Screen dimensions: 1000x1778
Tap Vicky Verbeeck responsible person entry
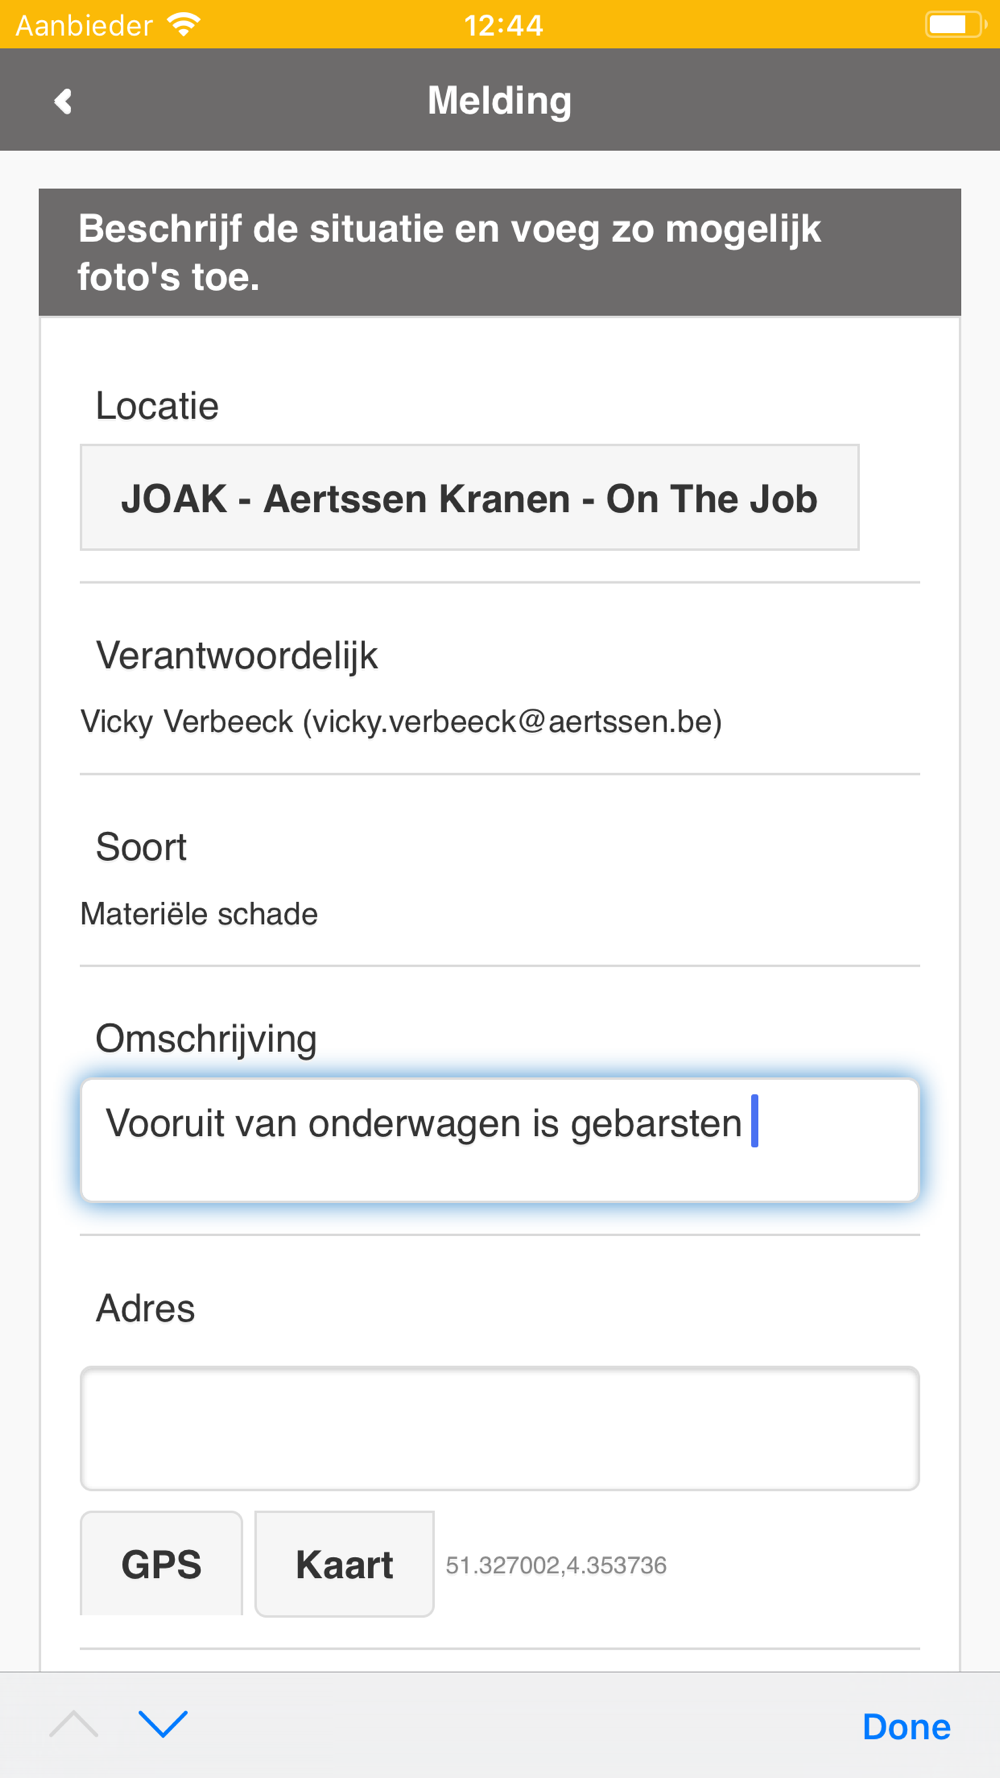tap(401, 721)
